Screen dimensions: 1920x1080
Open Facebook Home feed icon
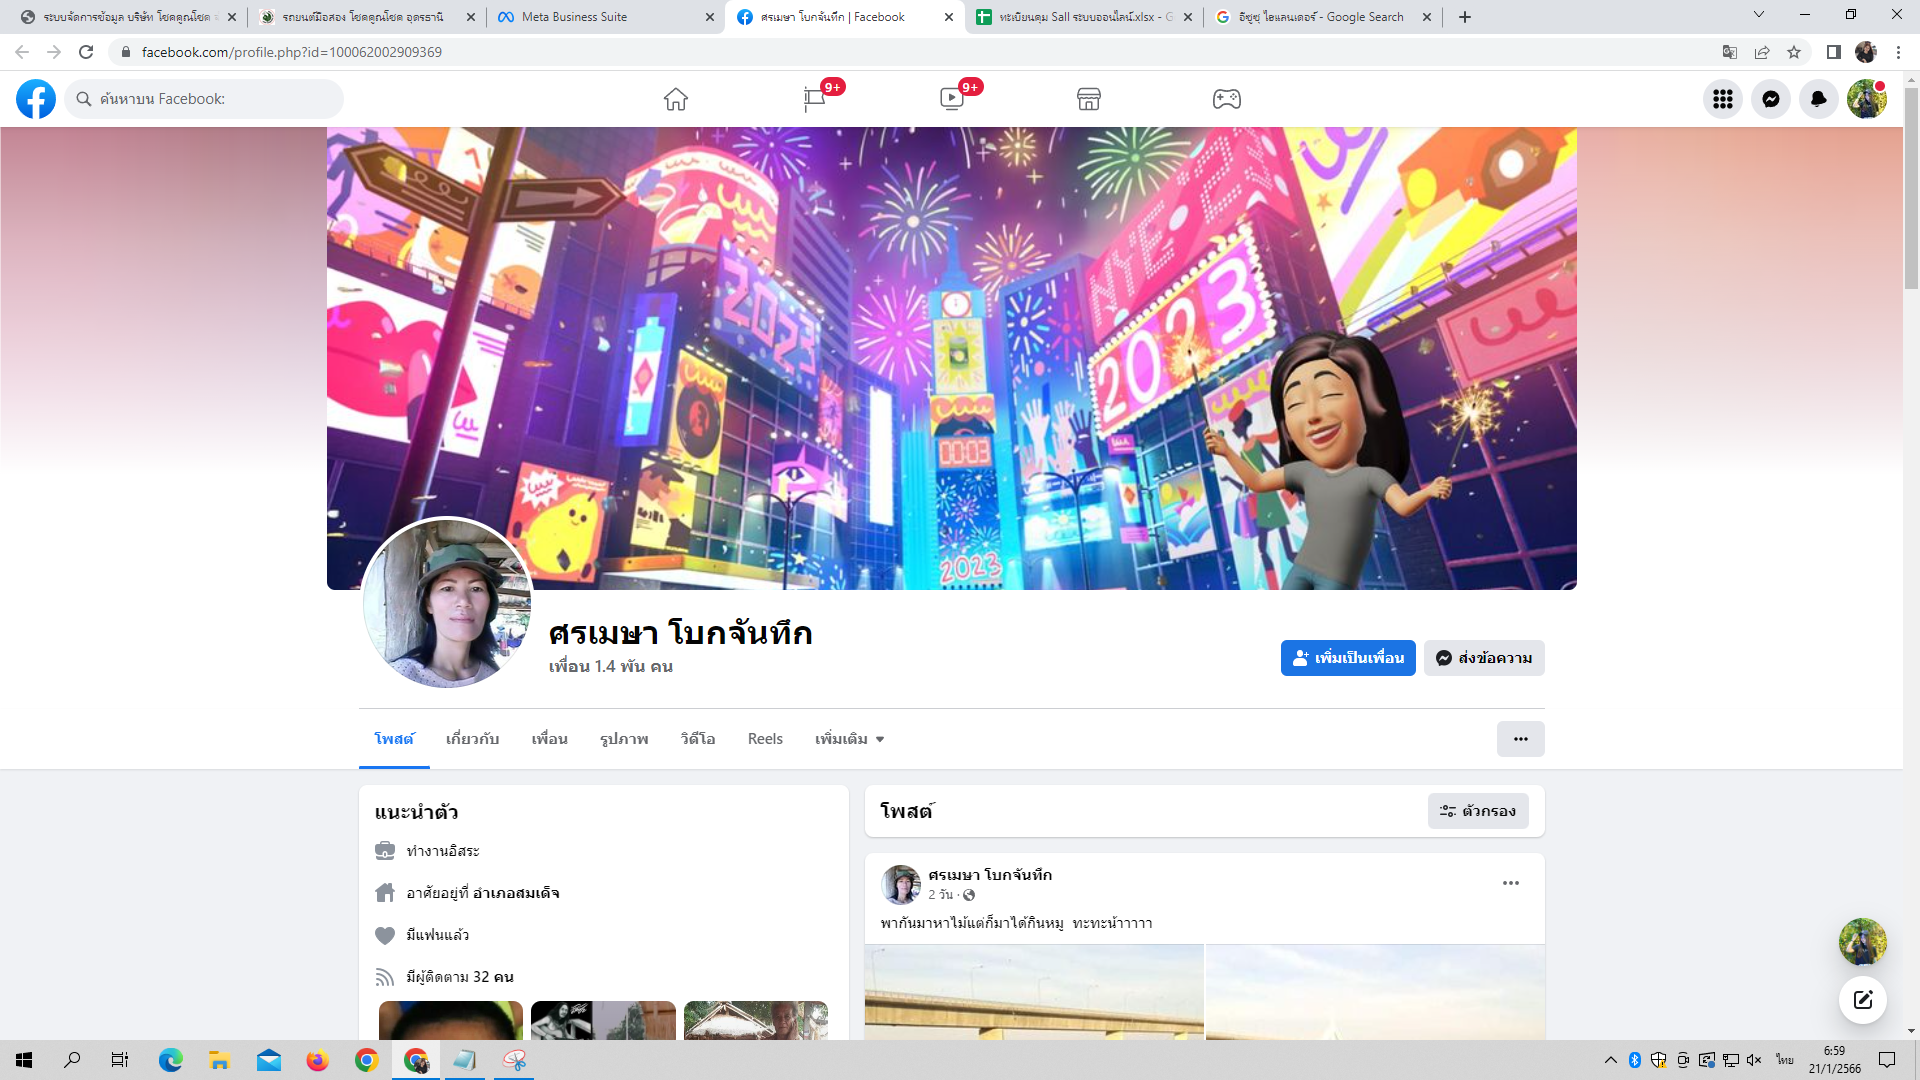[676, 99]
